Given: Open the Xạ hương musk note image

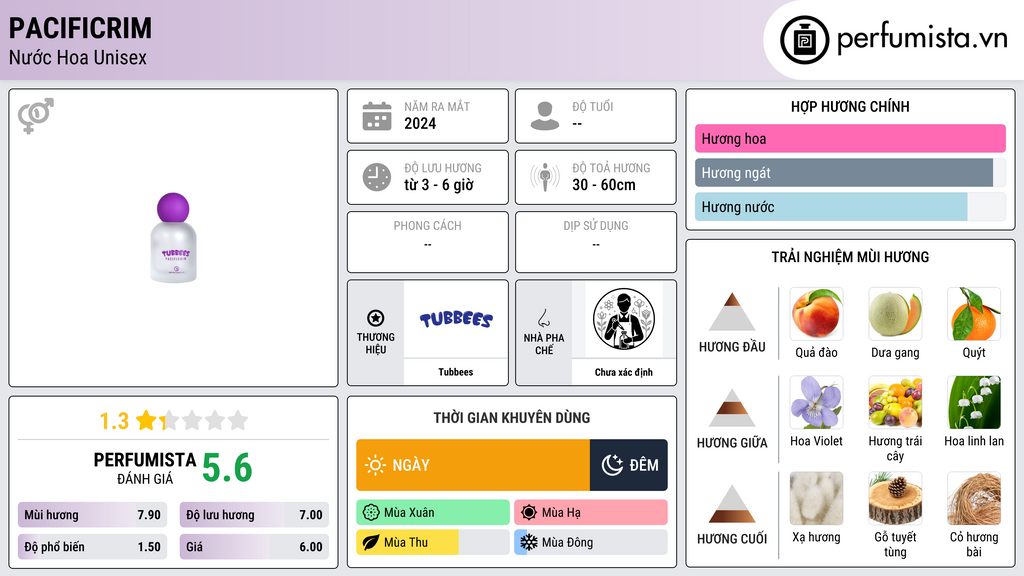Looking at the screenshot, I should (x=816, y=498).
